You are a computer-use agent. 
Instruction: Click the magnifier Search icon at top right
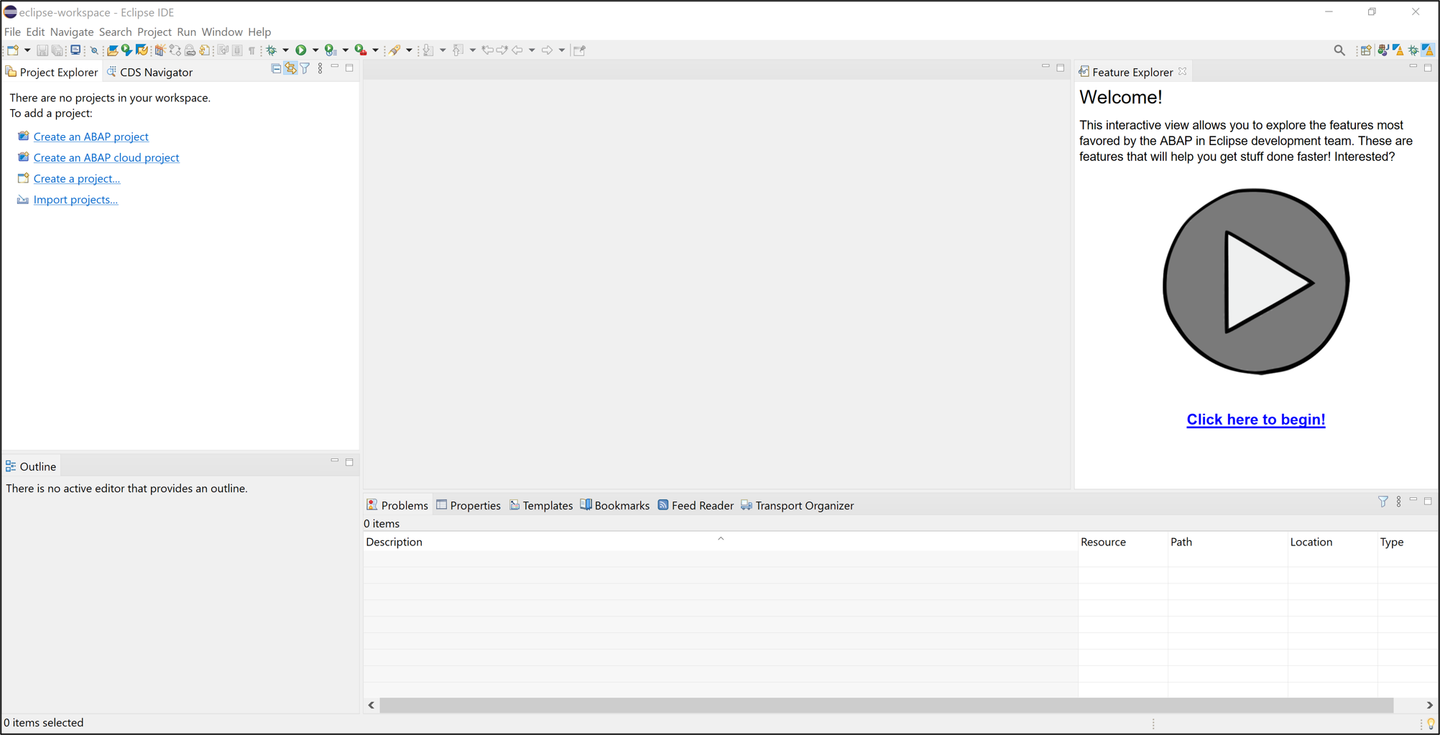tap(1340, 50)
